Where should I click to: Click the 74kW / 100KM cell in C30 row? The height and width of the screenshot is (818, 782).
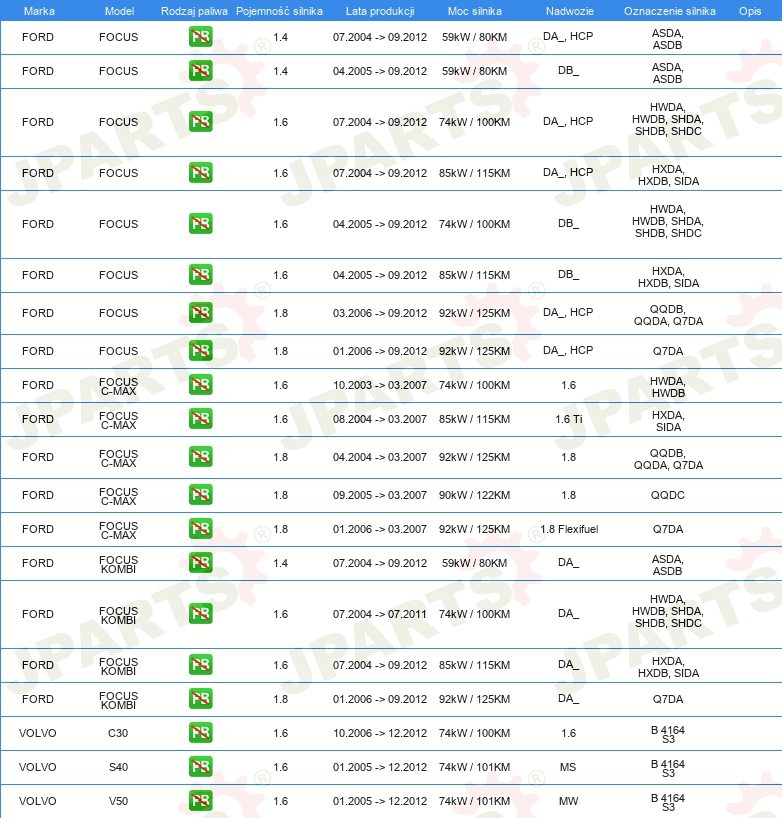click(x=474, y=733)
